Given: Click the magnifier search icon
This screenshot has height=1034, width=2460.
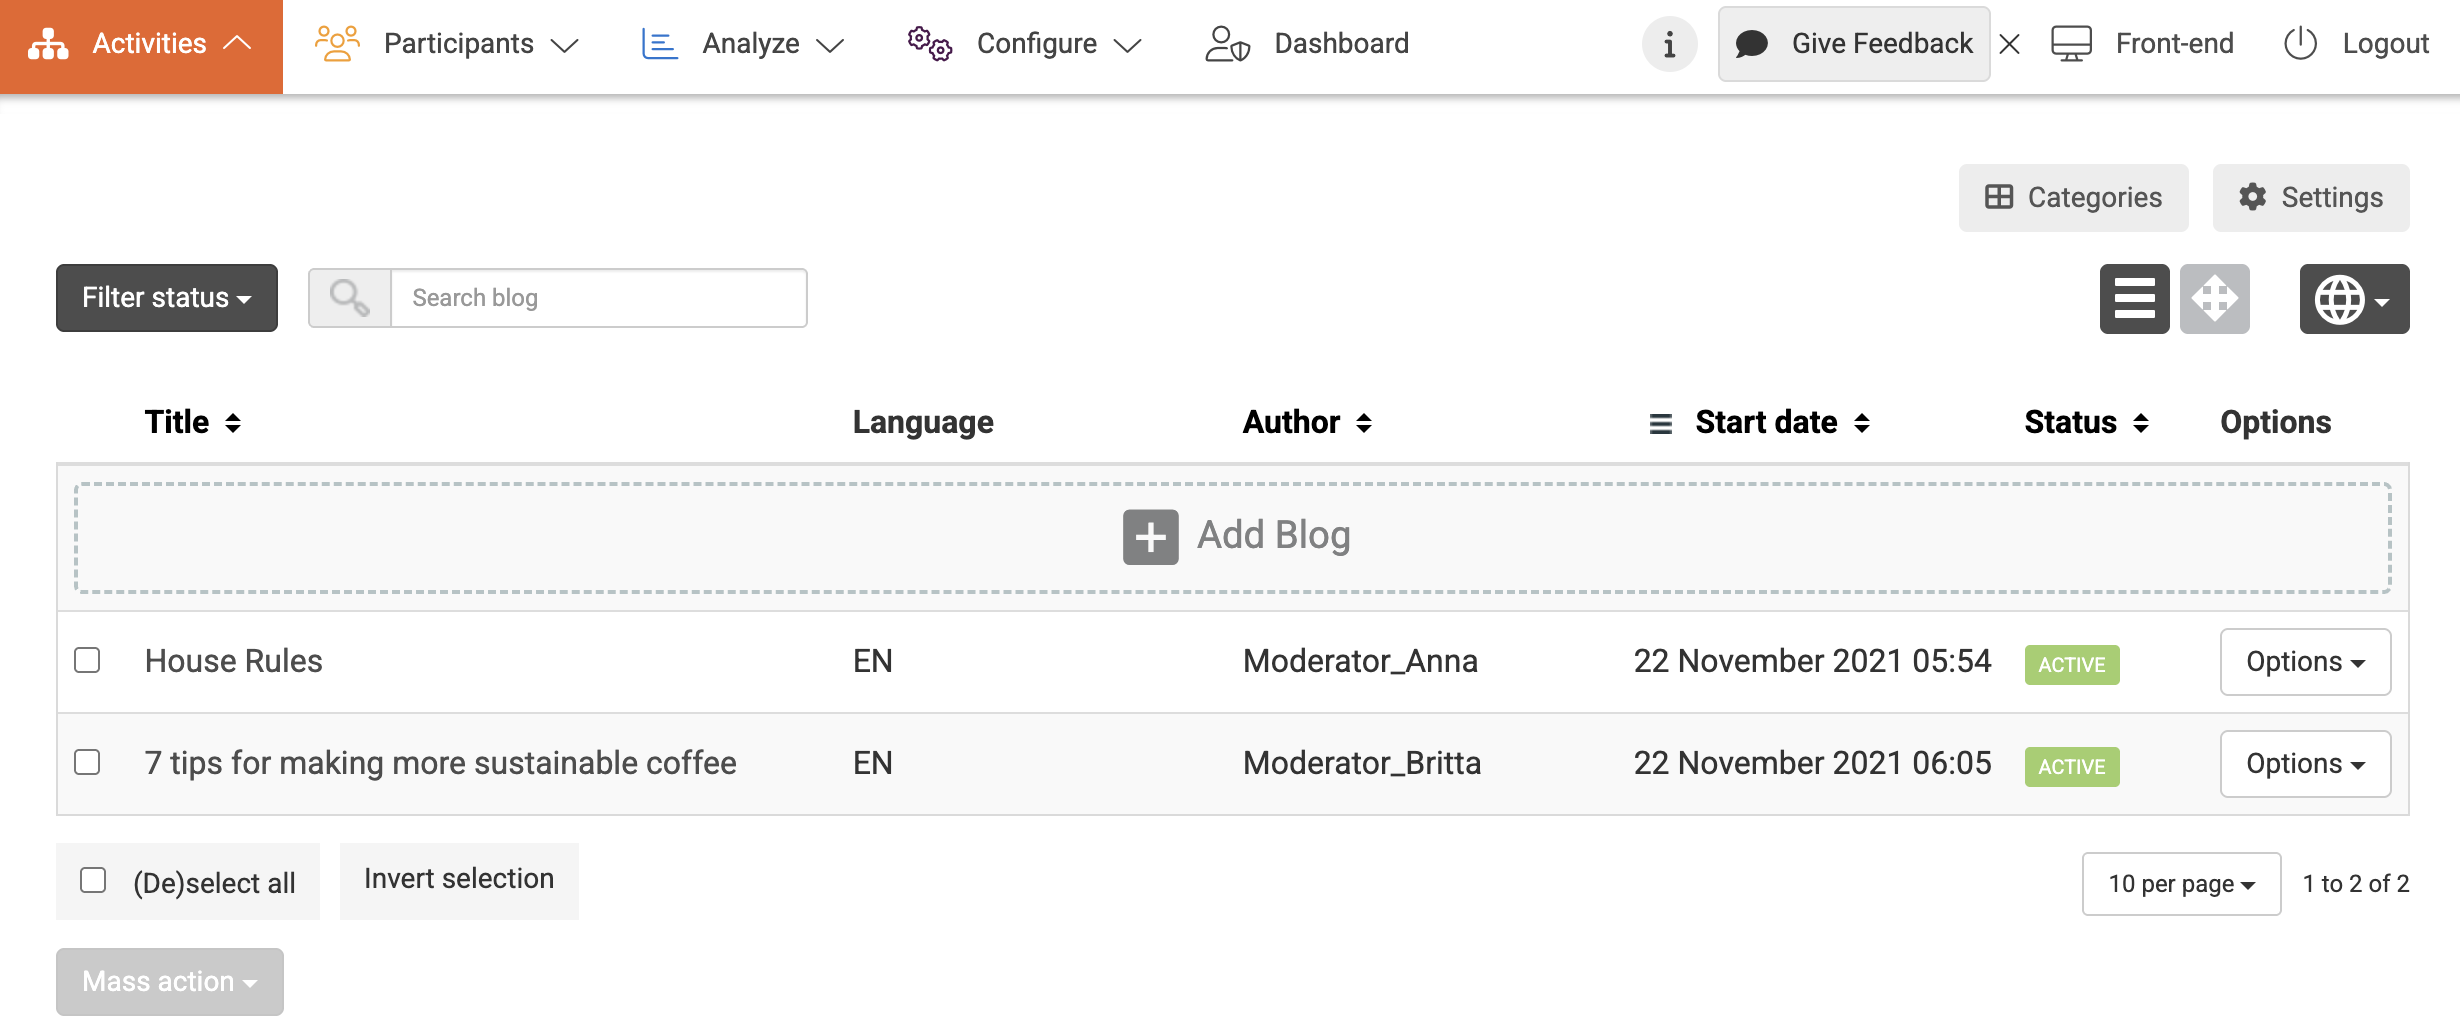Looking at the screenshot, I should pos(349,298).
